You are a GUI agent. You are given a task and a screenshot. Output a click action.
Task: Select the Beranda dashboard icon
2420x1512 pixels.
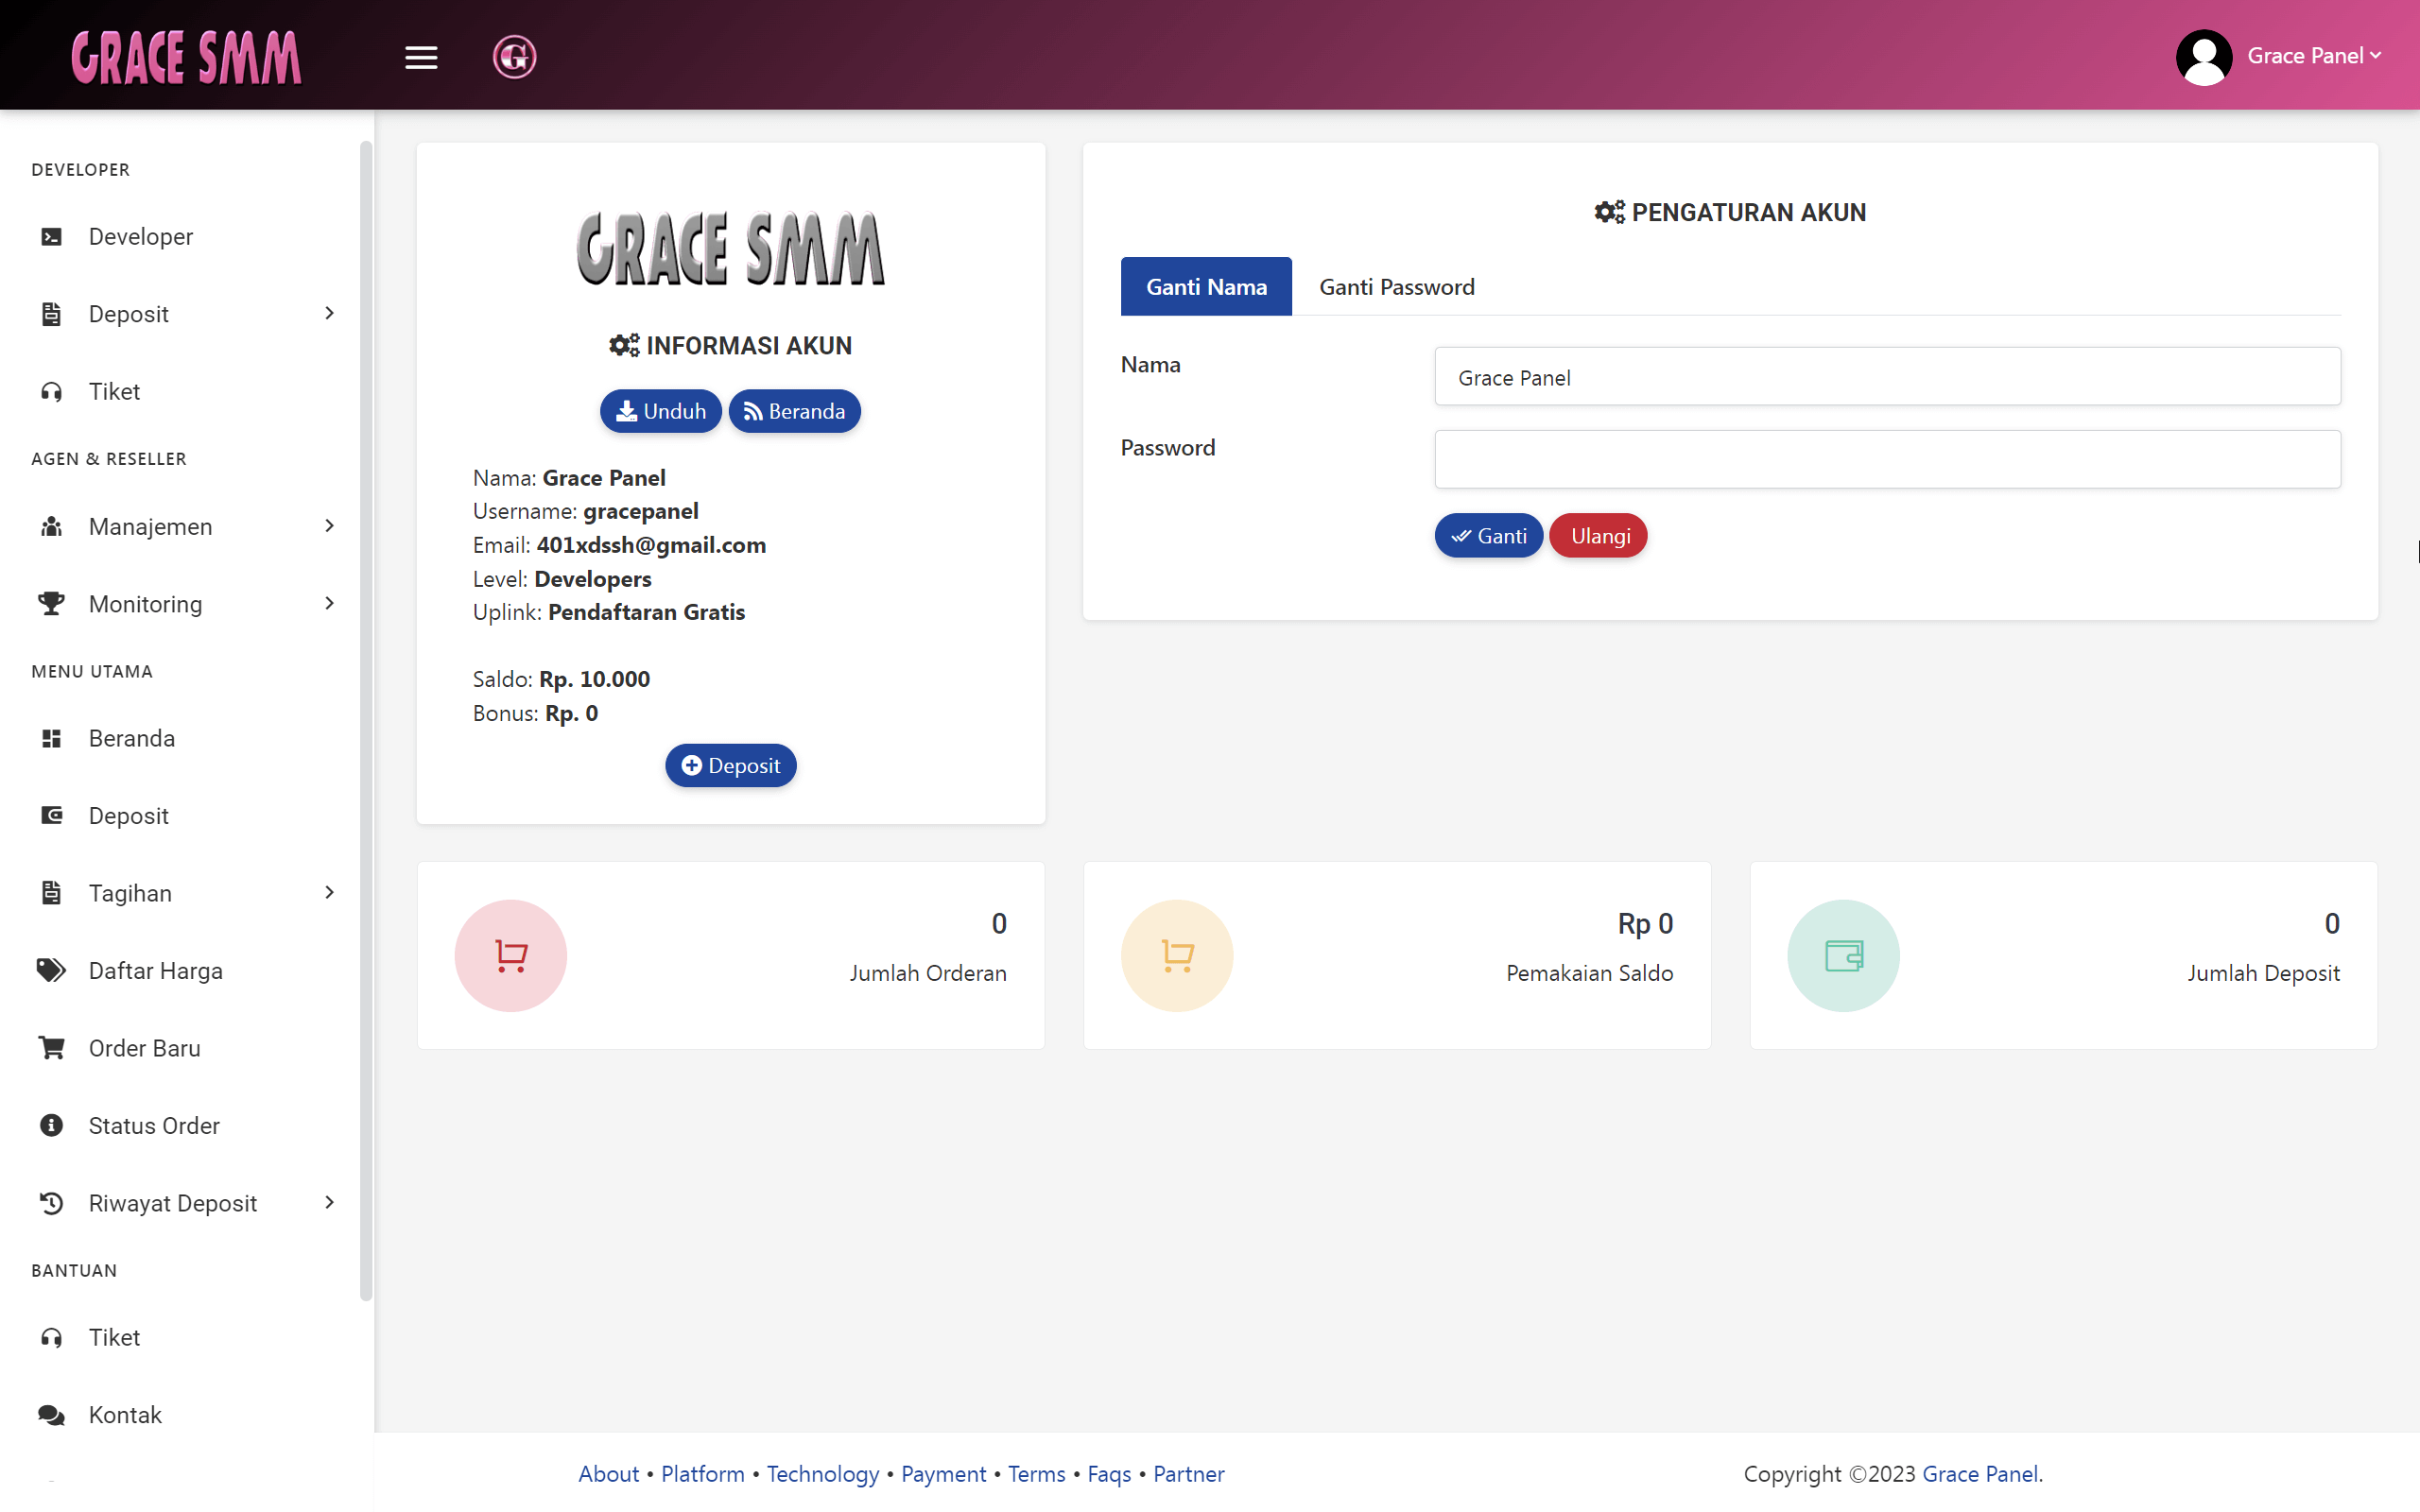click(x=51, y=738)
